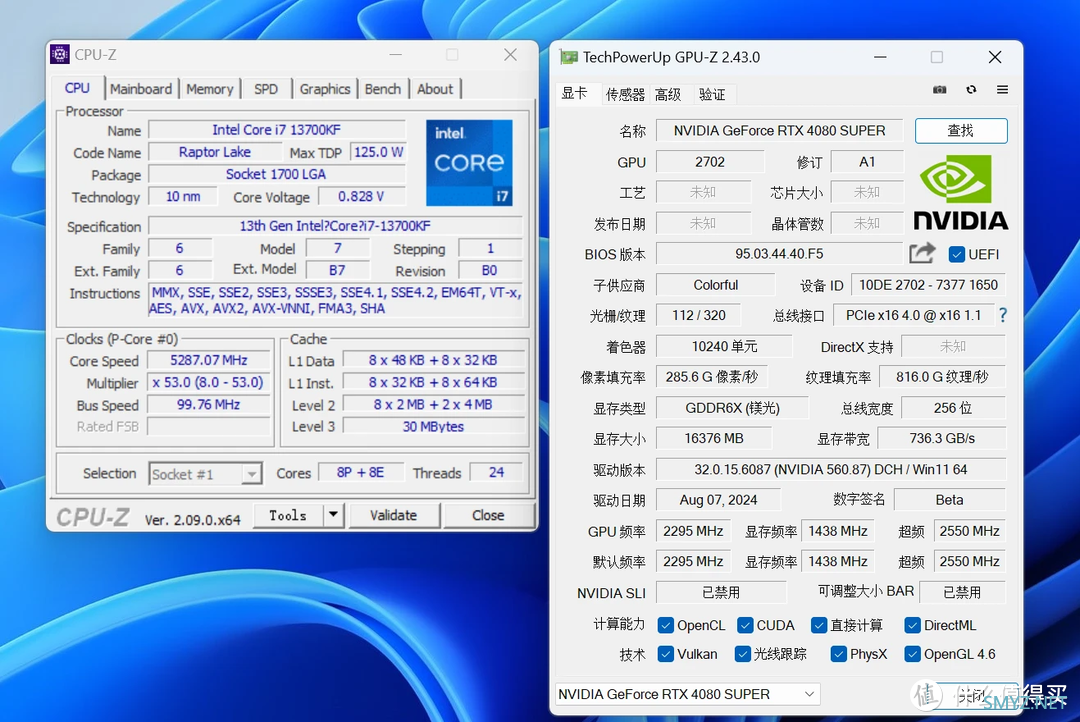The image size is (1080, 722).
Task: Toggle the CUDA checkbox
Action: (745, 625)
